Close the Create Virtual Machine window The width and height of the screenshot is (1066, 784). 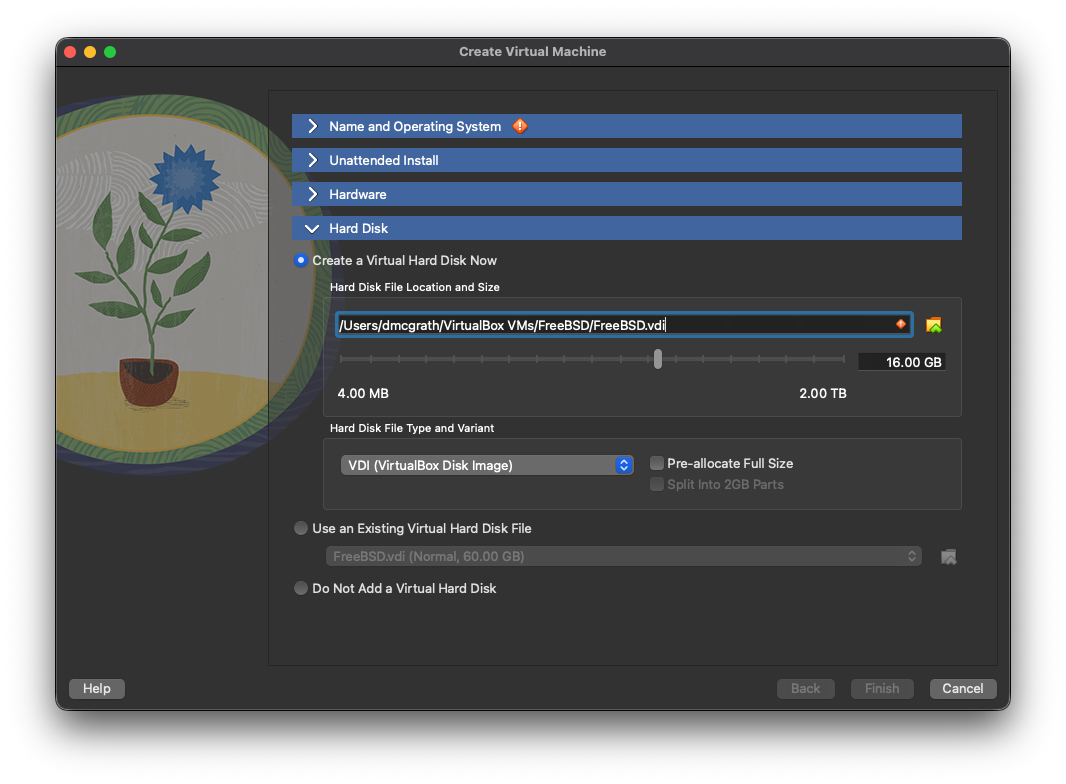70,52
